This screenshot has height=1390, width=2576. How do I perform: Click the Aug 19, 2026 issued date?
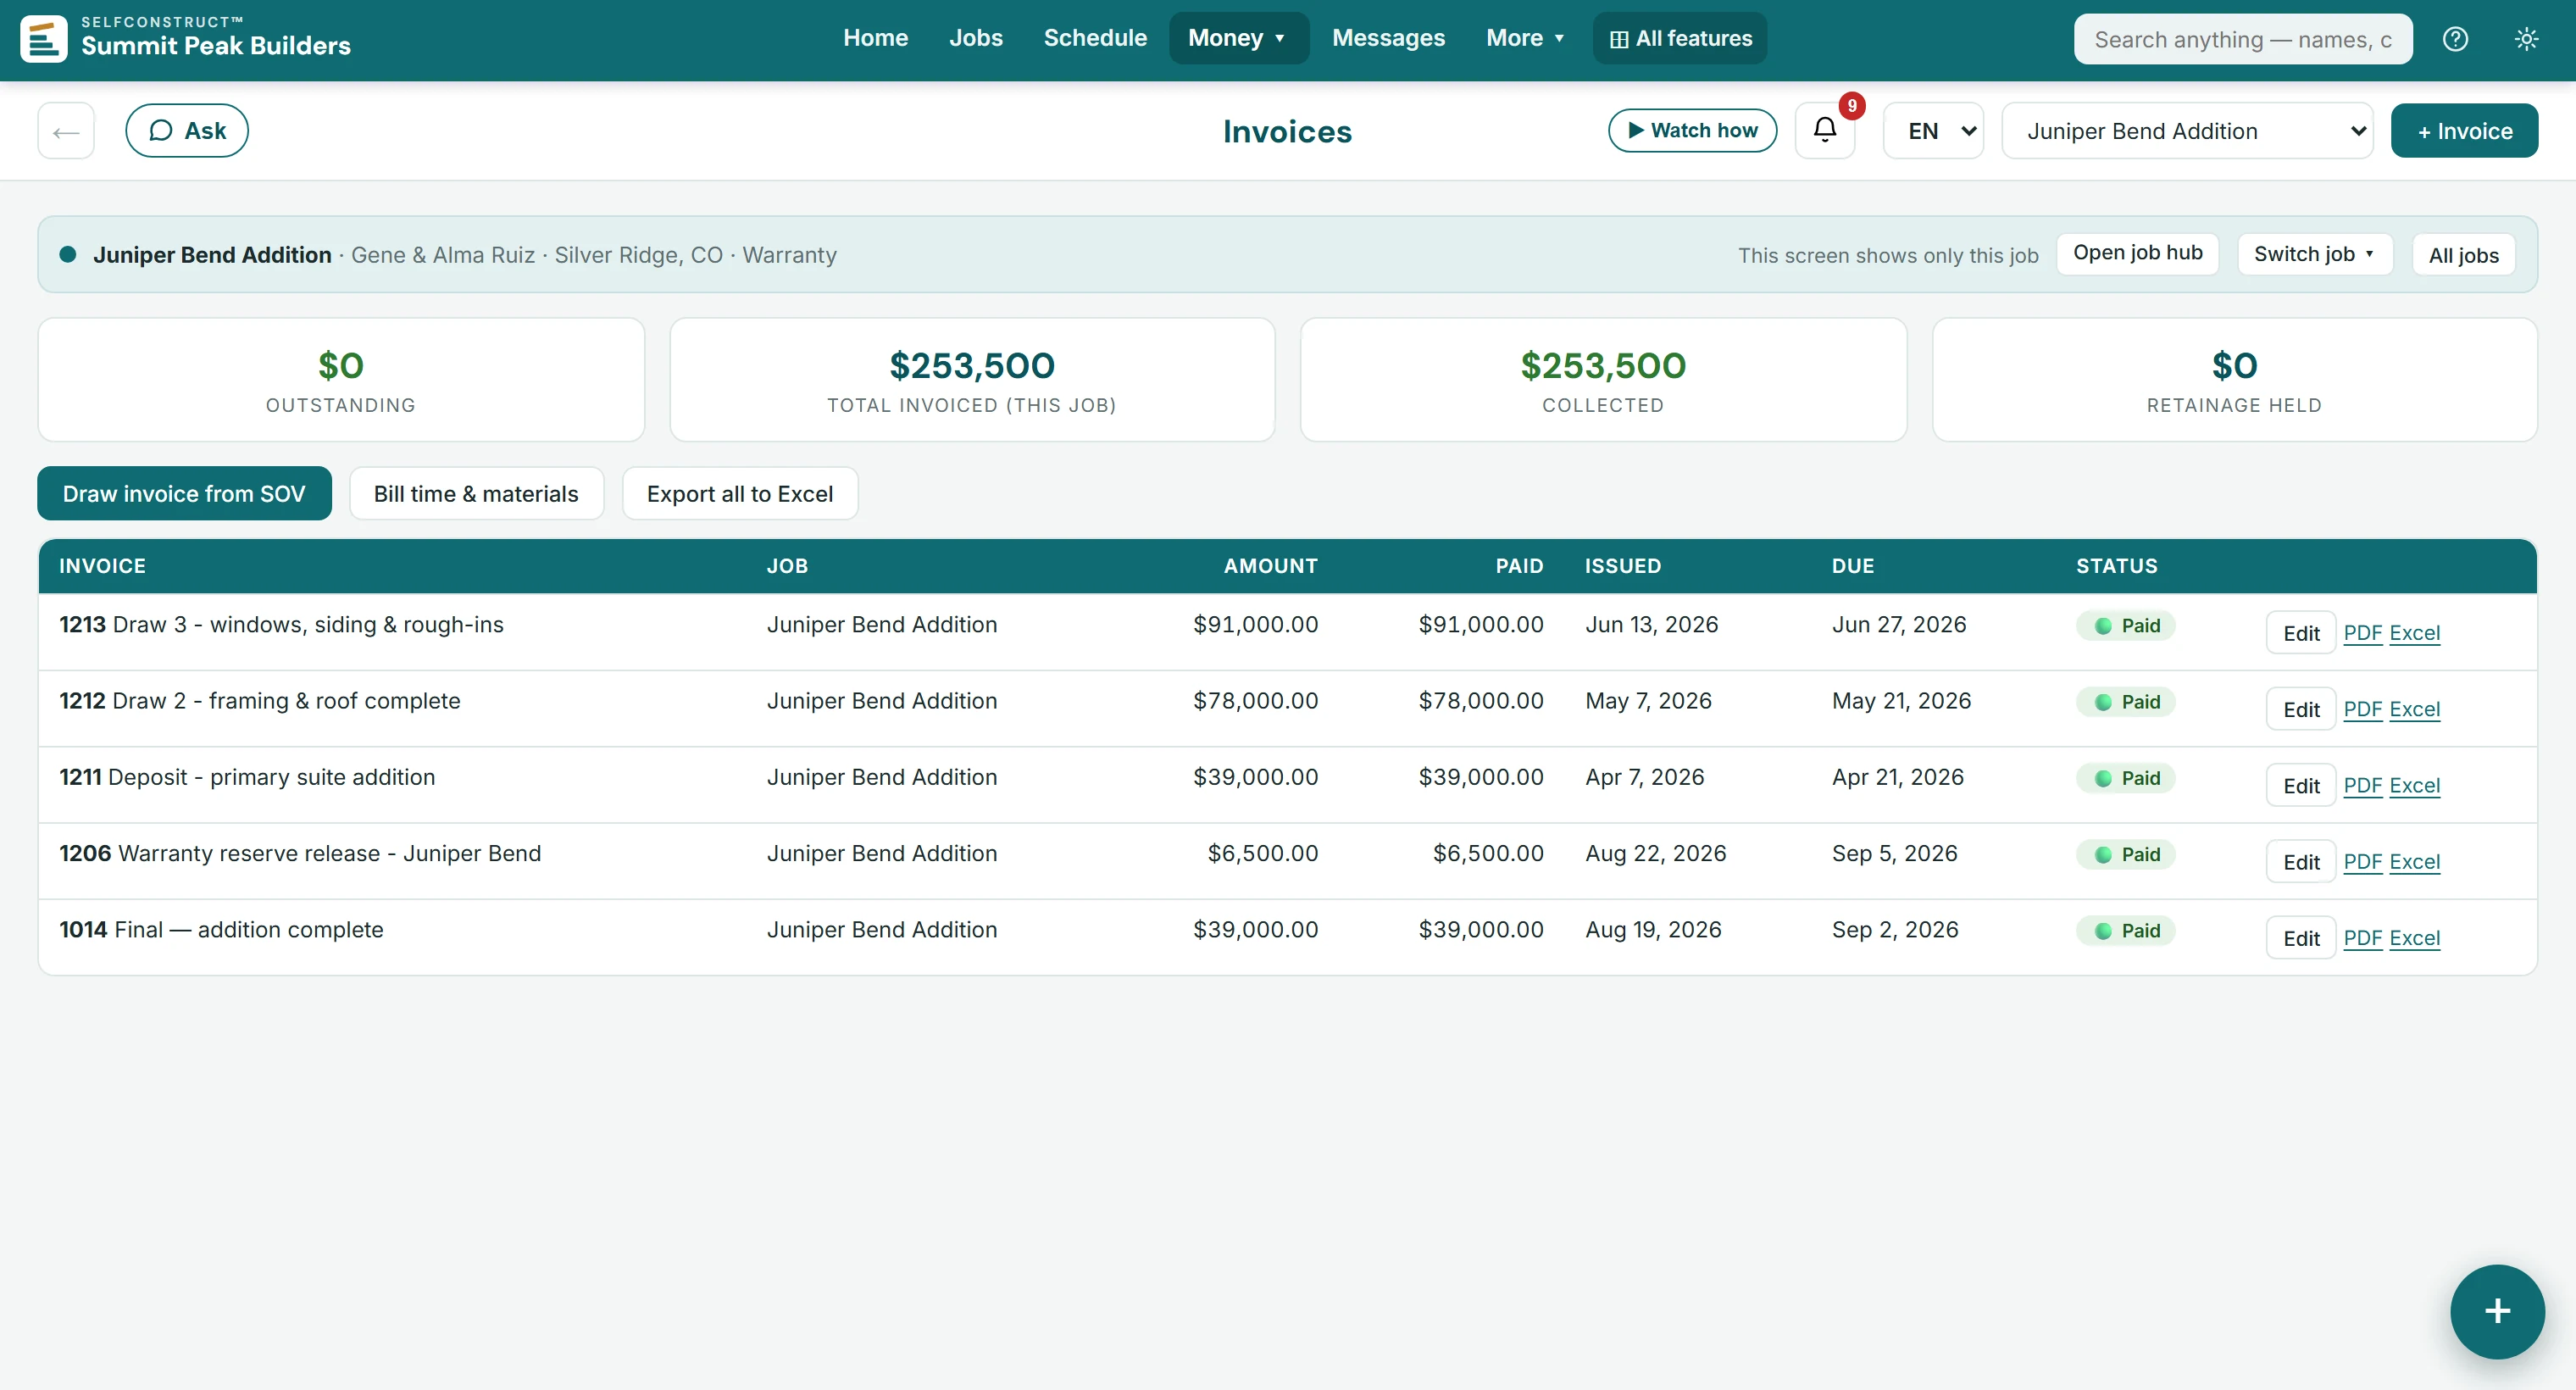[x=1653, y=930]
